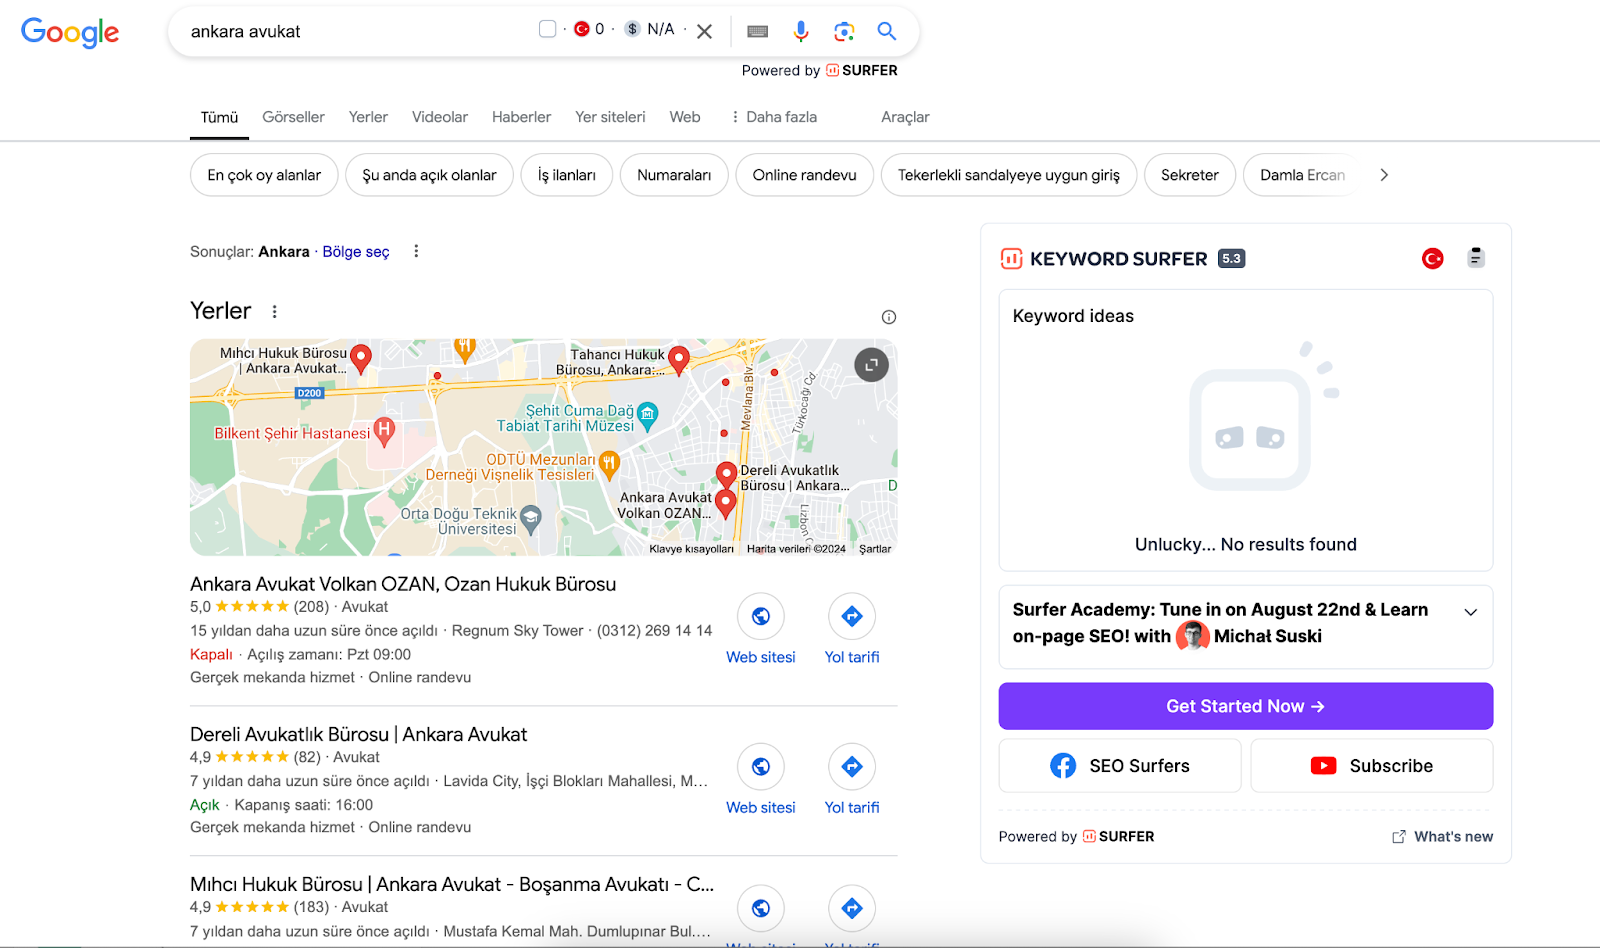Expand the Daha fazla menu
The height and width of the screenshot is (948, 1600).
pos(774,117)
